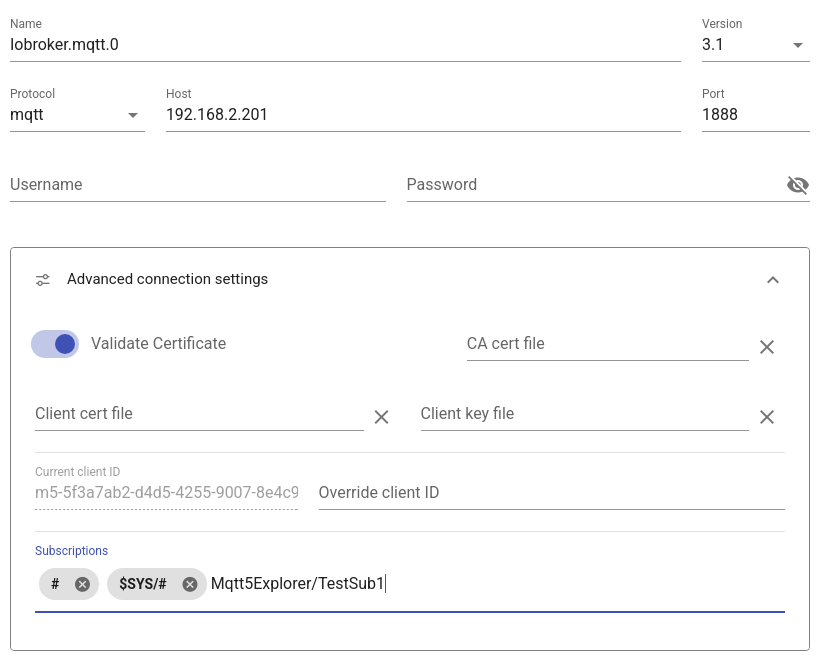
Task: Click the Override client ID field
Action: (x=551, y=493)
